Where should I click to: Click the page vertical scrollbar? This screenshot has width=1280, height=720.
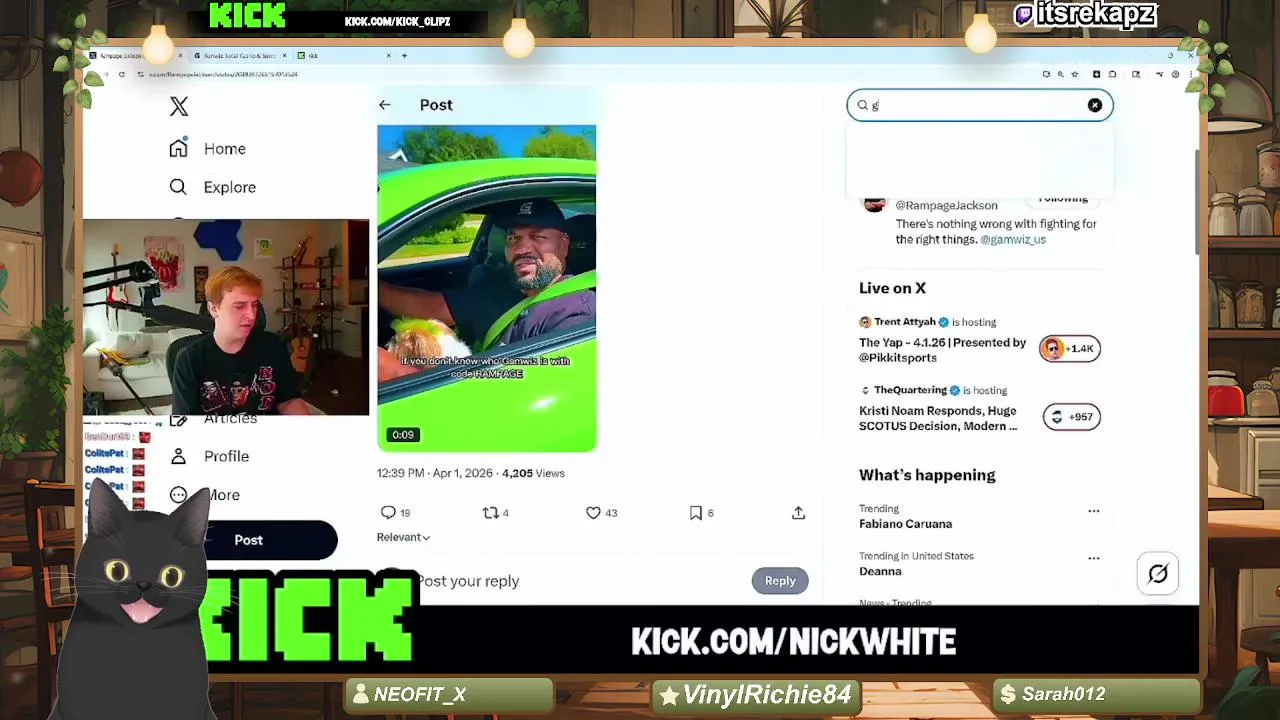(1196, 202)
